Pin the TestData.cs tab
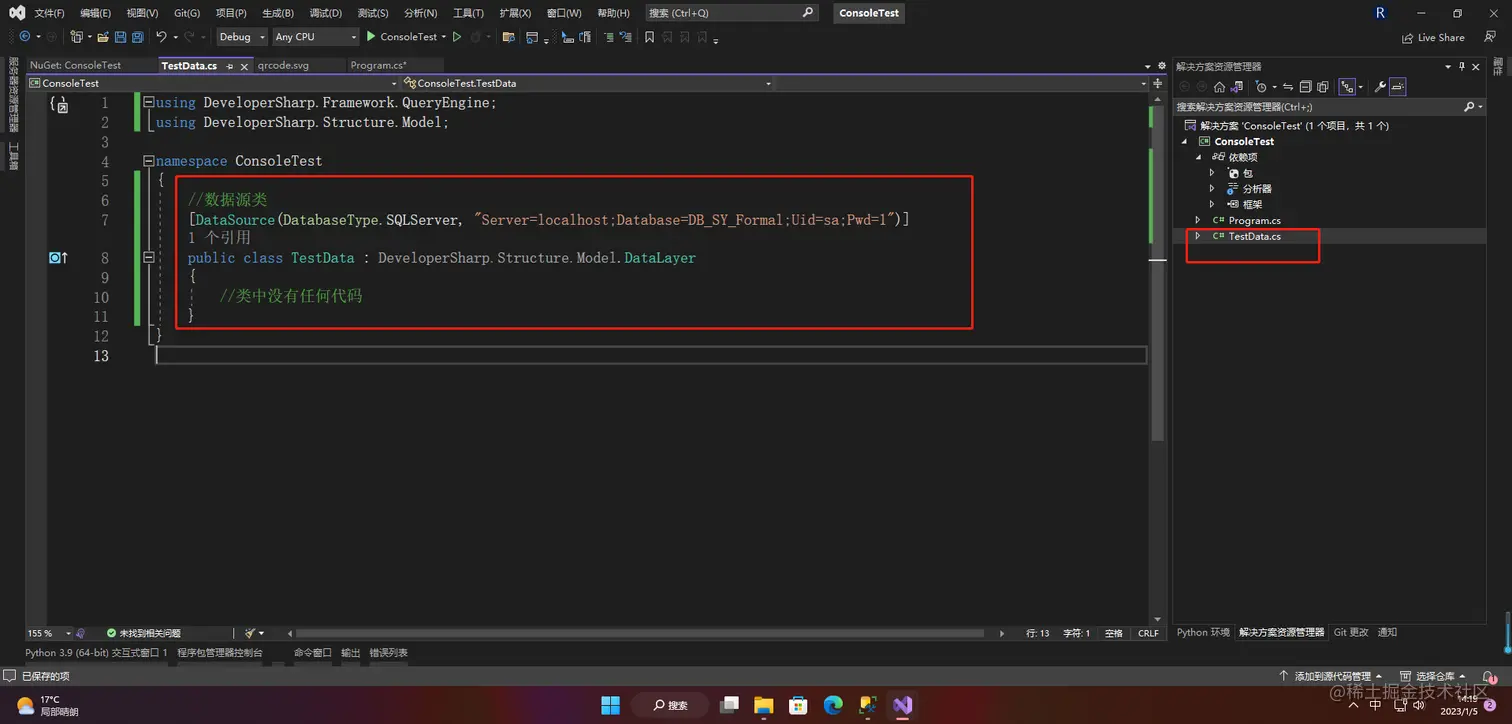Viewport: 1512px width, 724px height. [229, 66]
